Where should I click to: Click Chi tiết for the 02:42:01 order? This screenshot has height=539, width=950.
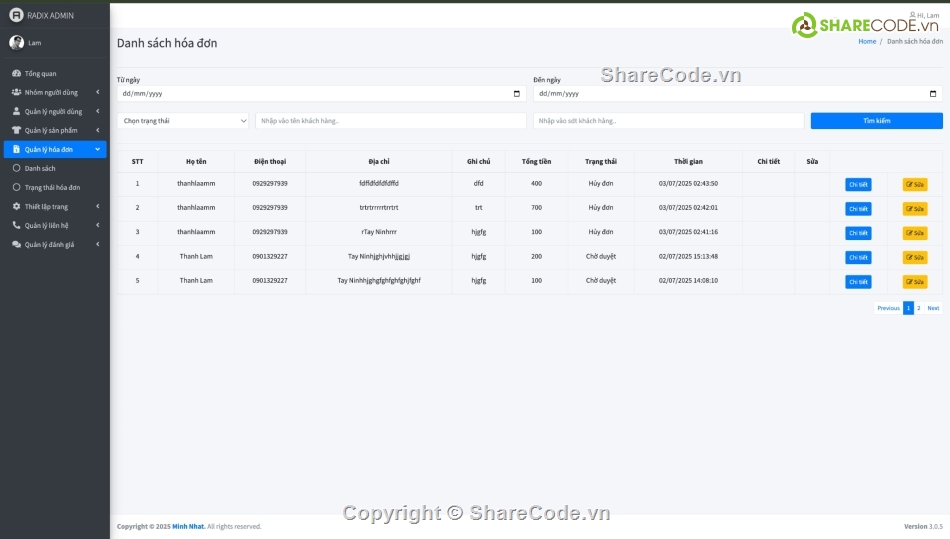coord(858,208)
